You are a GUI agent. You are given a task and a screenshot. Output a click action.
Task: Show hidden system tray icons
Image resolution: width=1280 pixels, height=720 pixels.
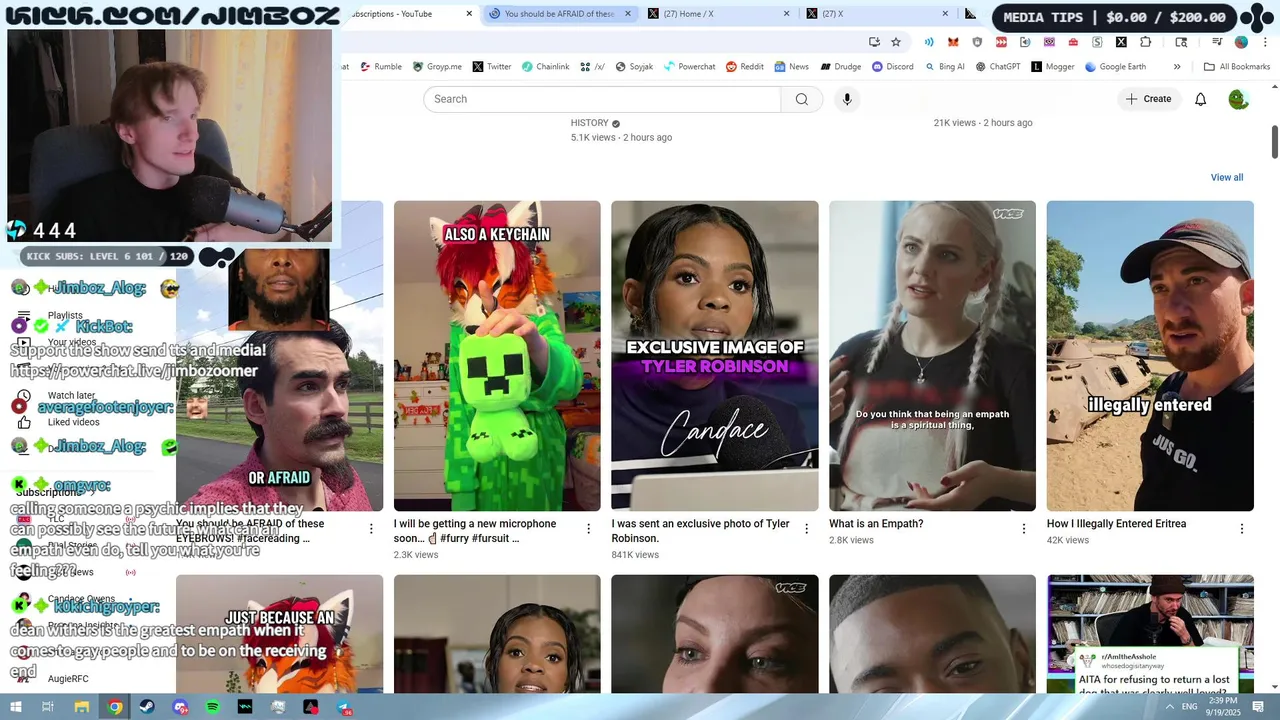pyautogui.click(x=1170, y=707)
